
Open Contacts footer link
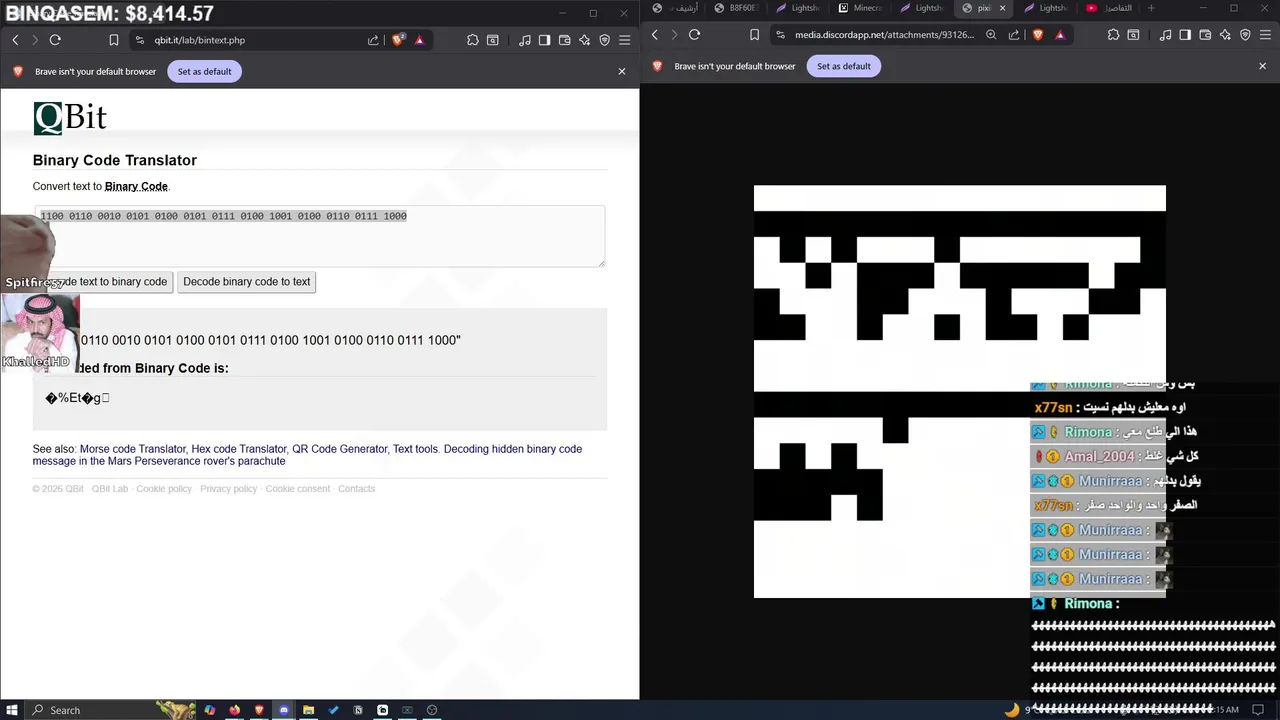click(x=356, y=489)
